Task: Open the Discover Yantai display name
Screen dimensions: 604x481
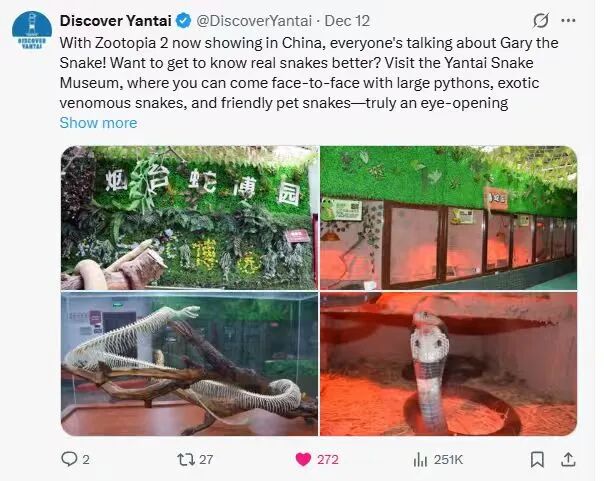Action: point(116,21)
